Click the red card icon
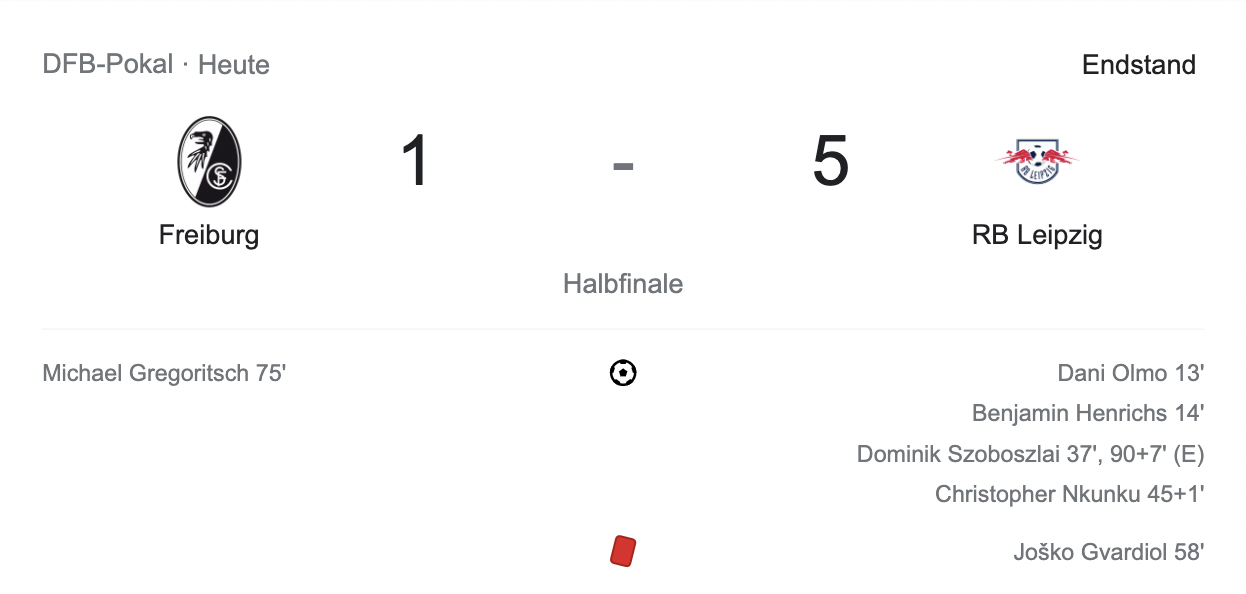1246x594 pixels. point(623,551)
